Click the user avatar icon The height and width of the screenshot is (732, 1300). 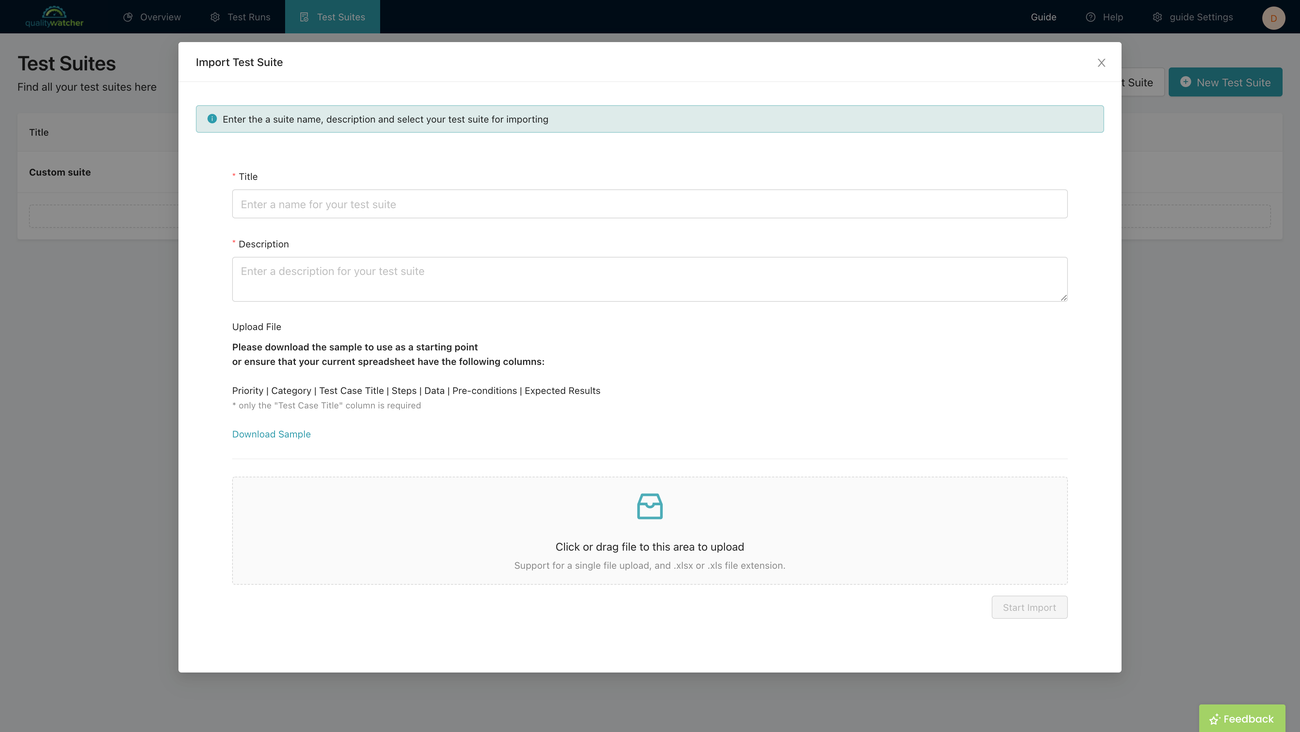[1273, 17]
